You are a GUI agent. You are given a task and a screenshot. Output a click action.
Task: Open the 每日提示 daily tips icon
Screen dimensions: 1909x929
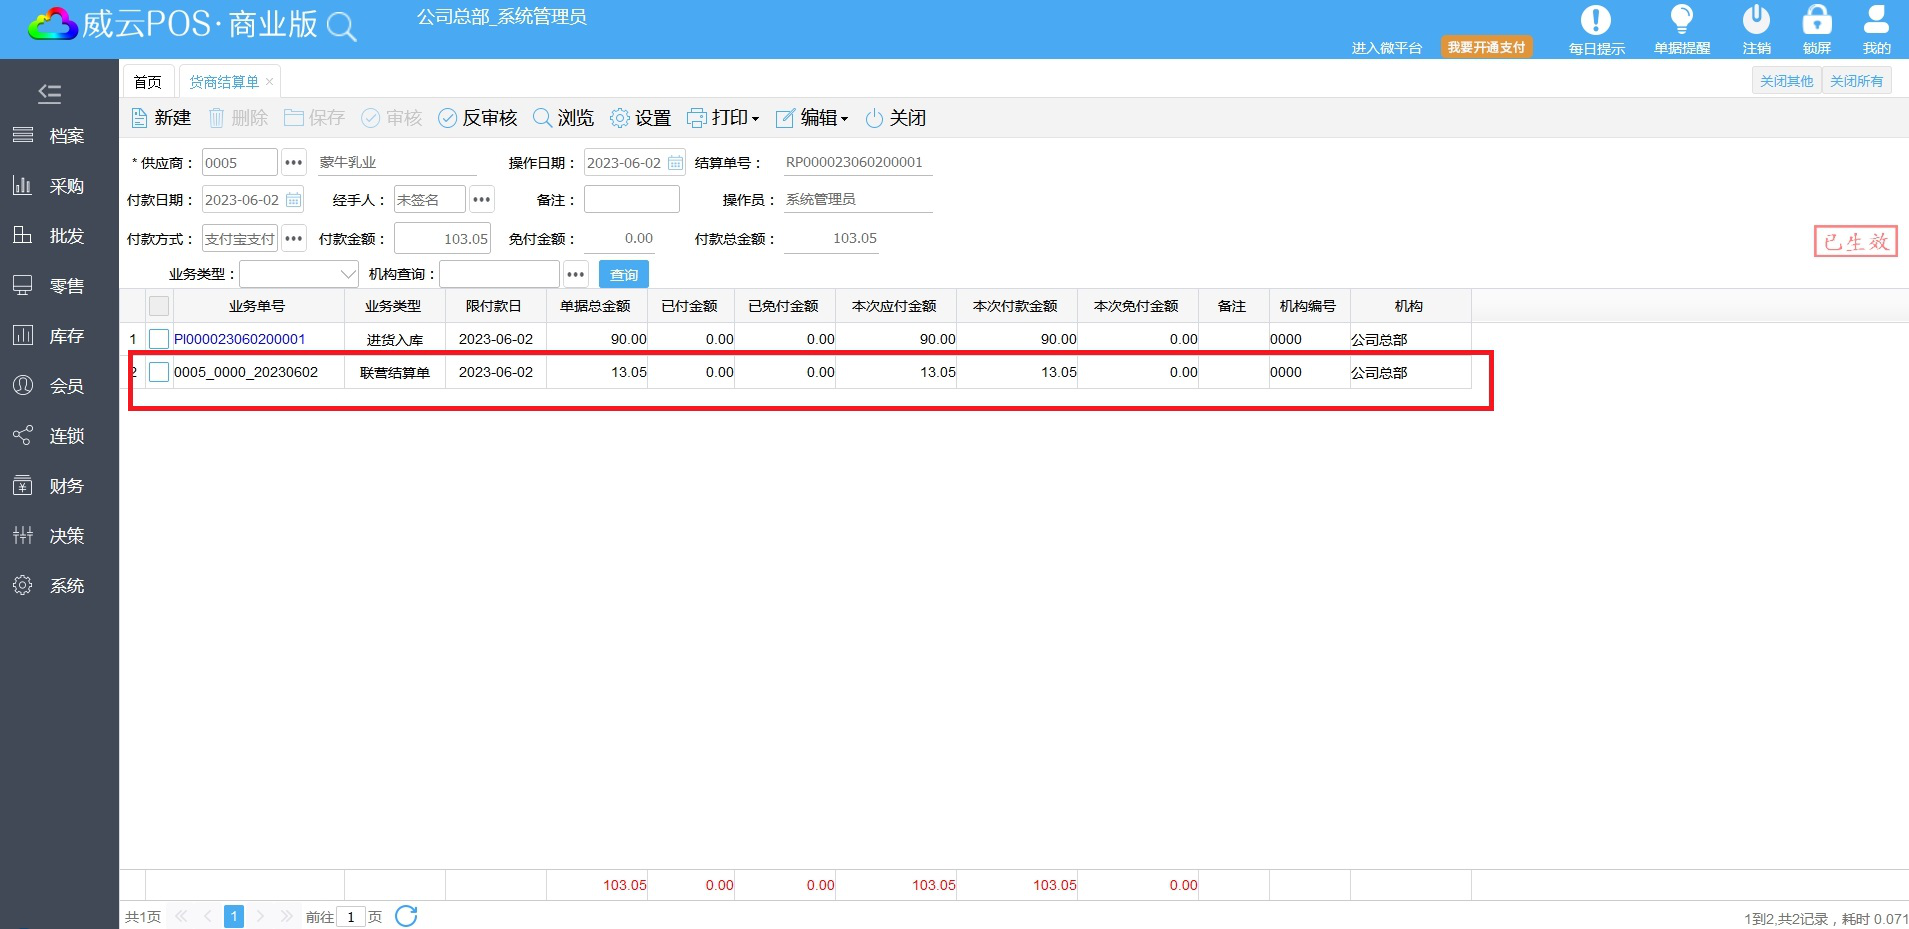[1595, 21]
